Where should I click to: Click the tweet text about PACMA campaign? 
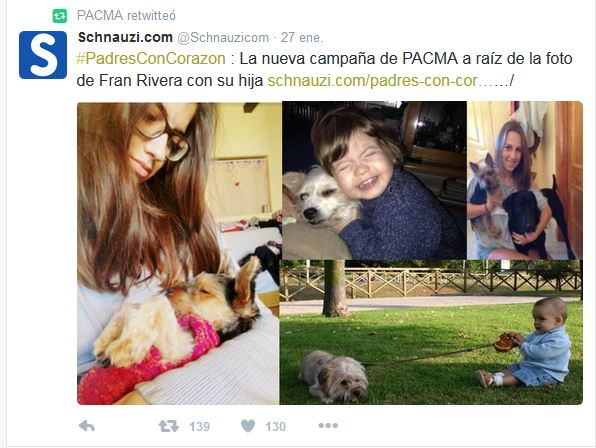(324, 70)
